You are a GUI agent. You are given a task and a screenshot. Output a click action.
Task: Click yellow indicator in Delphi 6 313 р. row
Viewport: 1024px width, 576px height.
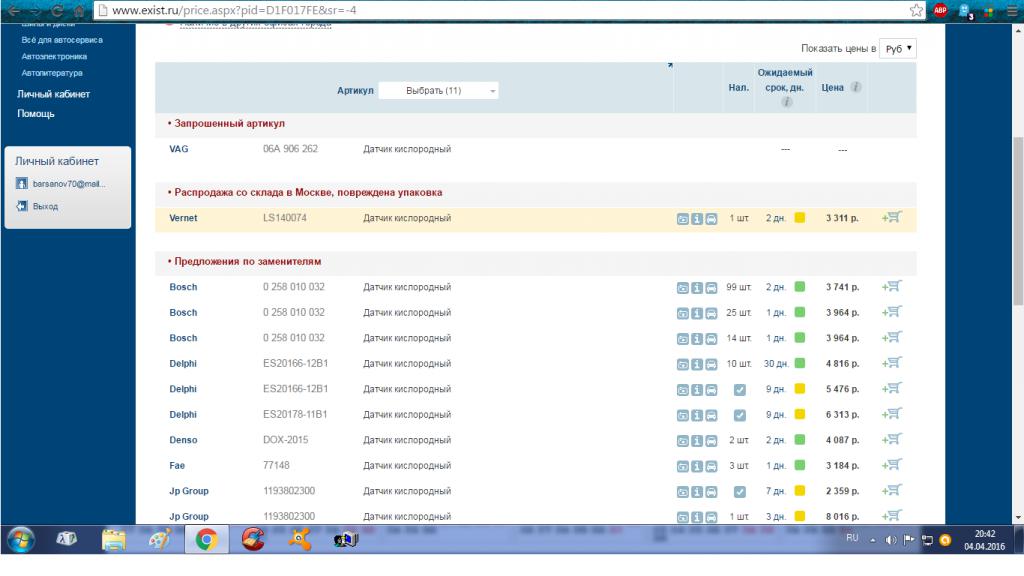coord(799,414)
